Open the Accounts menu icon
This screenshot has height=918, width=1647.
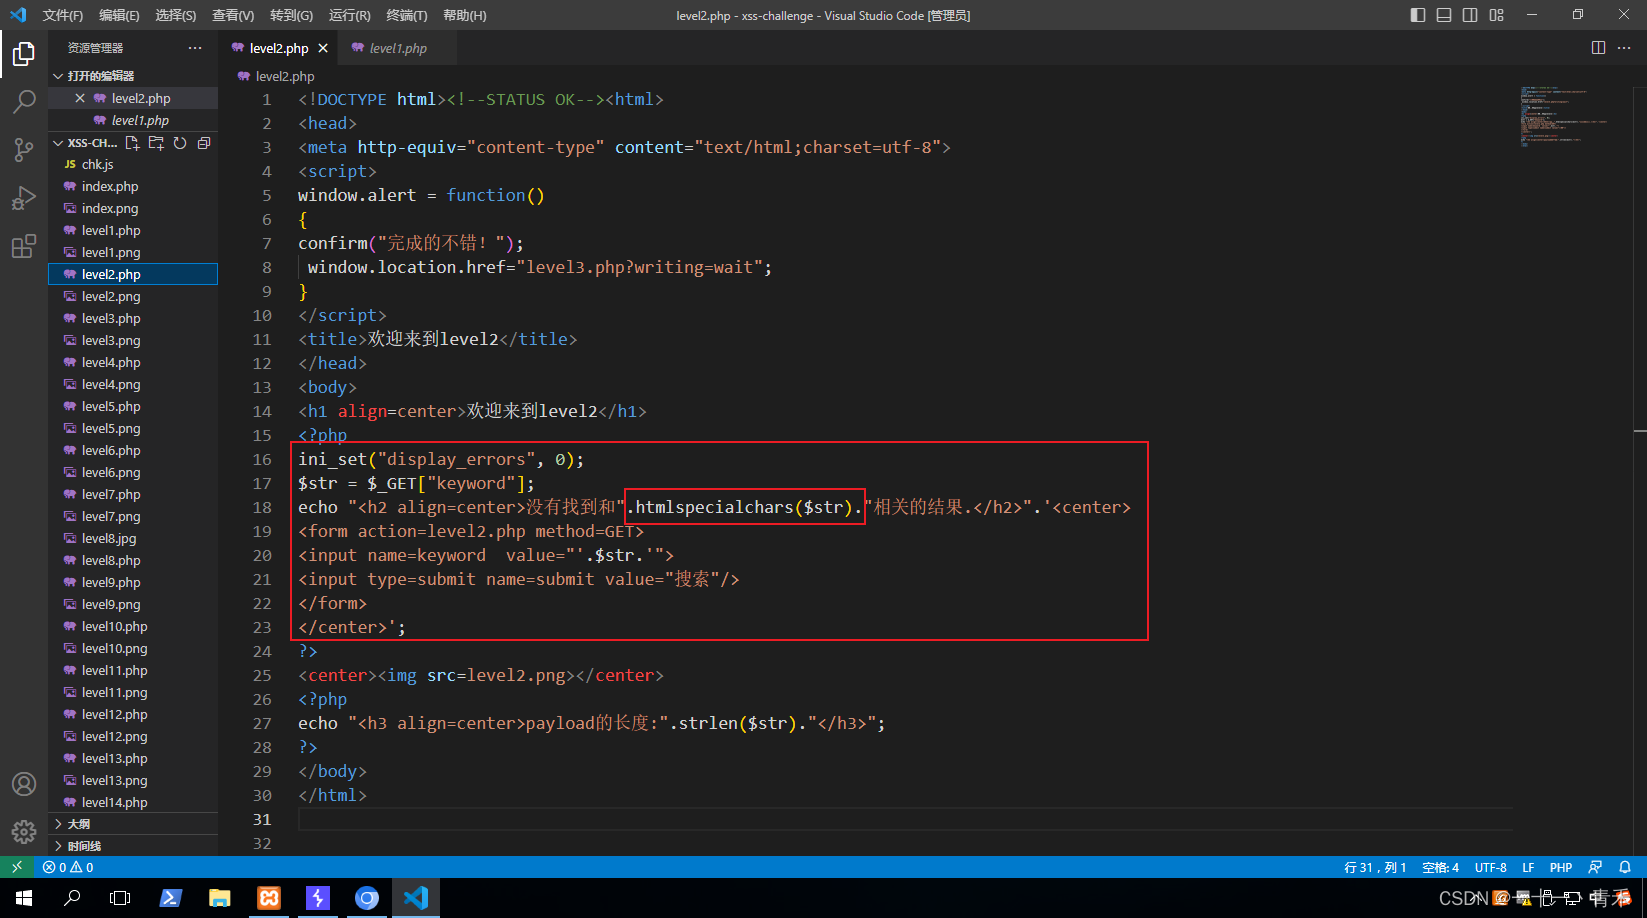[x=24, y=784]
